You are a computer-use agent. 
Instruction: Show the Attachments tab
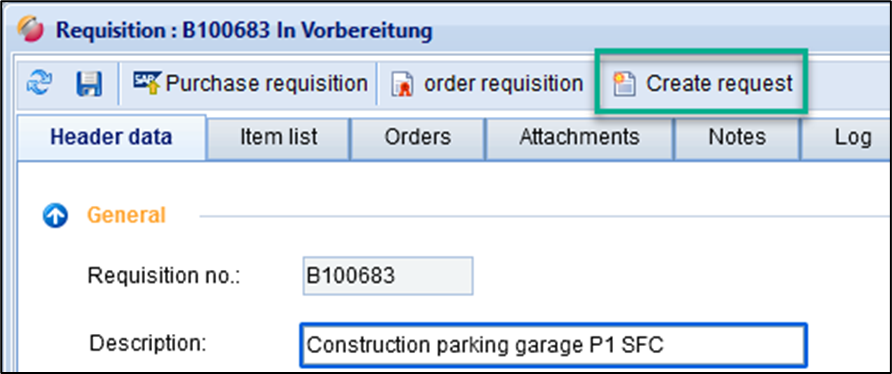[x=579, y=137]
